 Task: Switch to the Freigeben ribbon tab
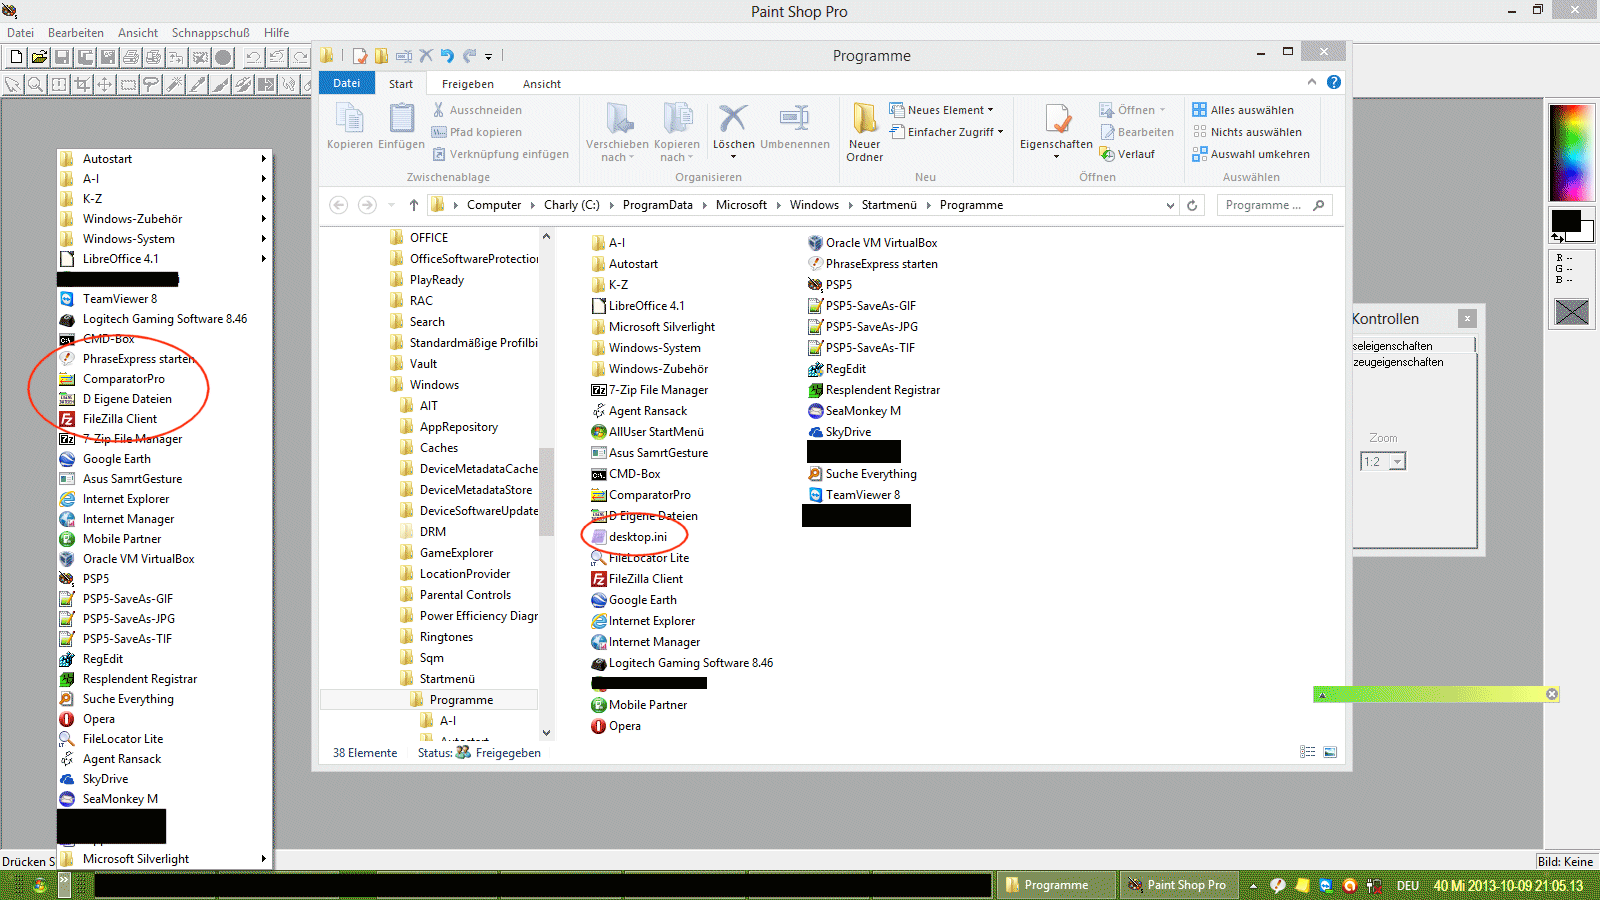pyautogui.click(x=468, y=84)
